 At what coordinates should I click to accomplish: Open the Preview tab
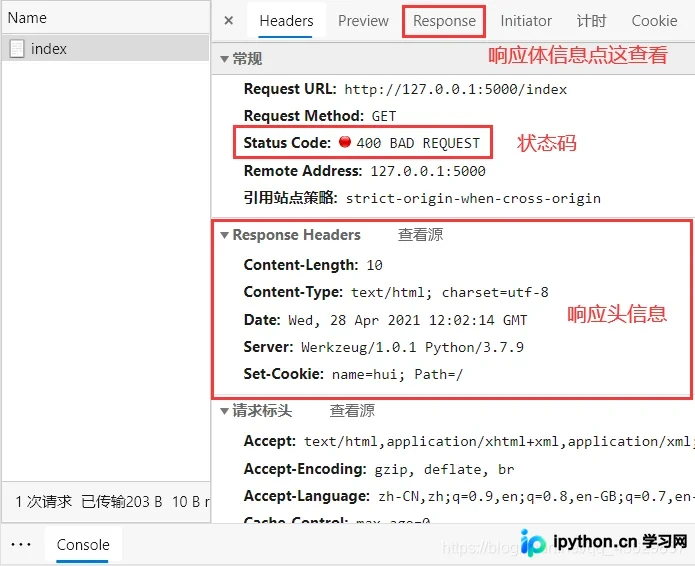click(363, 21)
